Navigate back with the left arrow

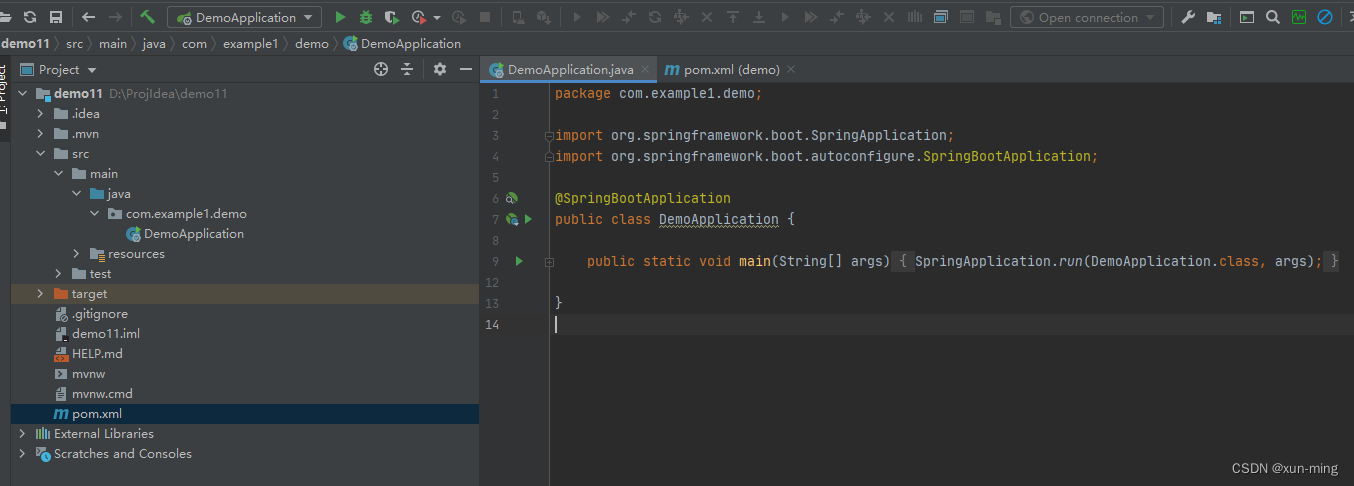point(89,17)
